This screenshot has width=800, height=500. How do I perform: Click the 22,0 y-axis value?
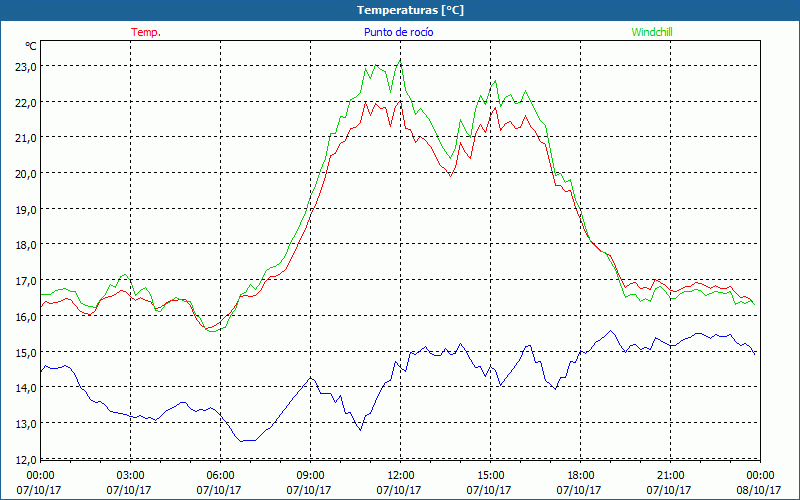(x=25, y=102)
